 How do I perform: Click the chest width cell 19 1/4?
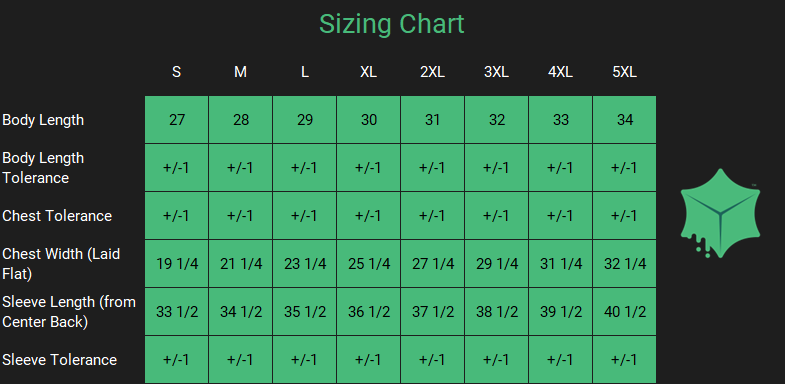(x=177, y=264)
